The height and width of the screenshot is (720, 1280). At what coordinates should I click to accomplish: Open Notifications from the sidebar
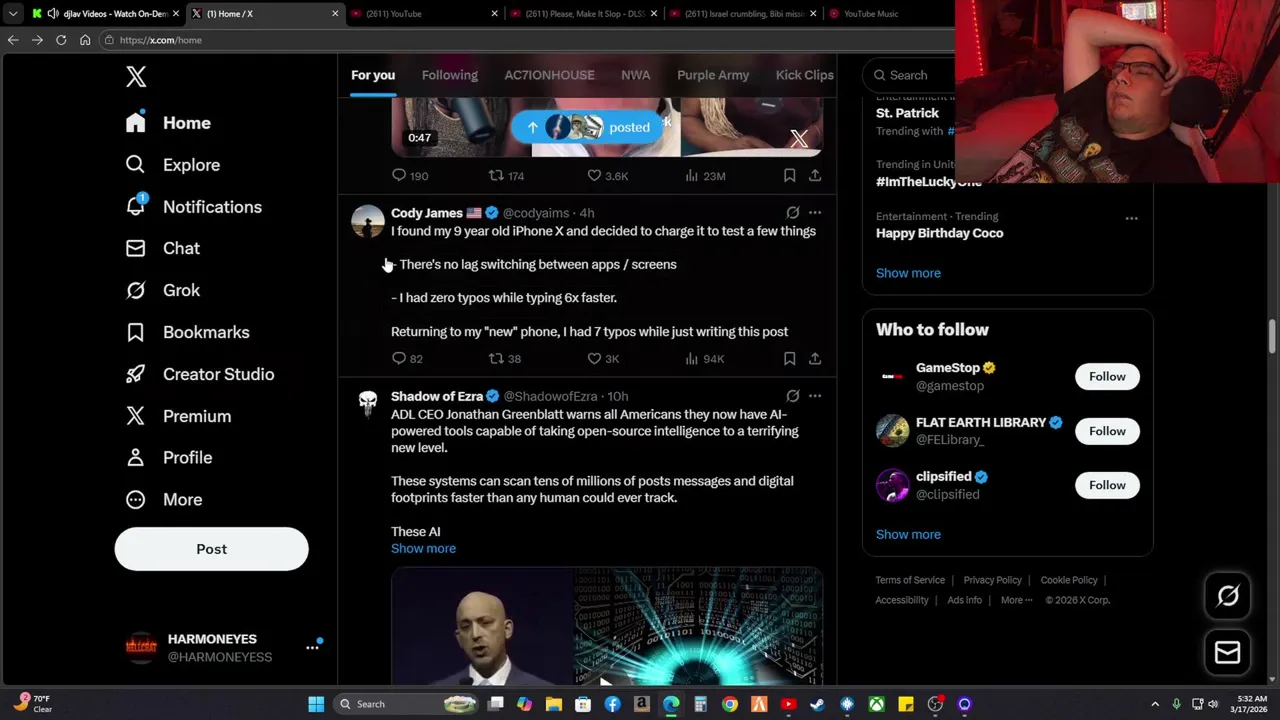coord(193,207)
